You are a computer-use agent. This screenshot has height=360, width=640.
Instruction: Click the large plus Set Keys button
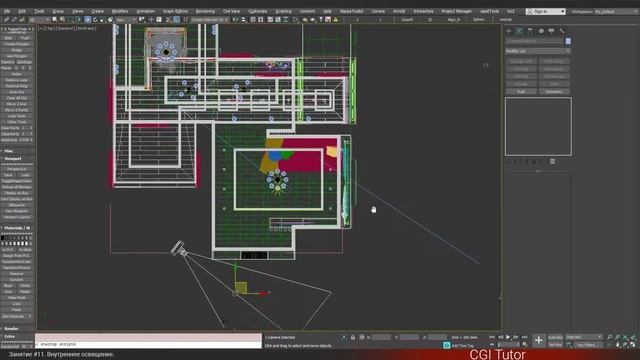538,340
